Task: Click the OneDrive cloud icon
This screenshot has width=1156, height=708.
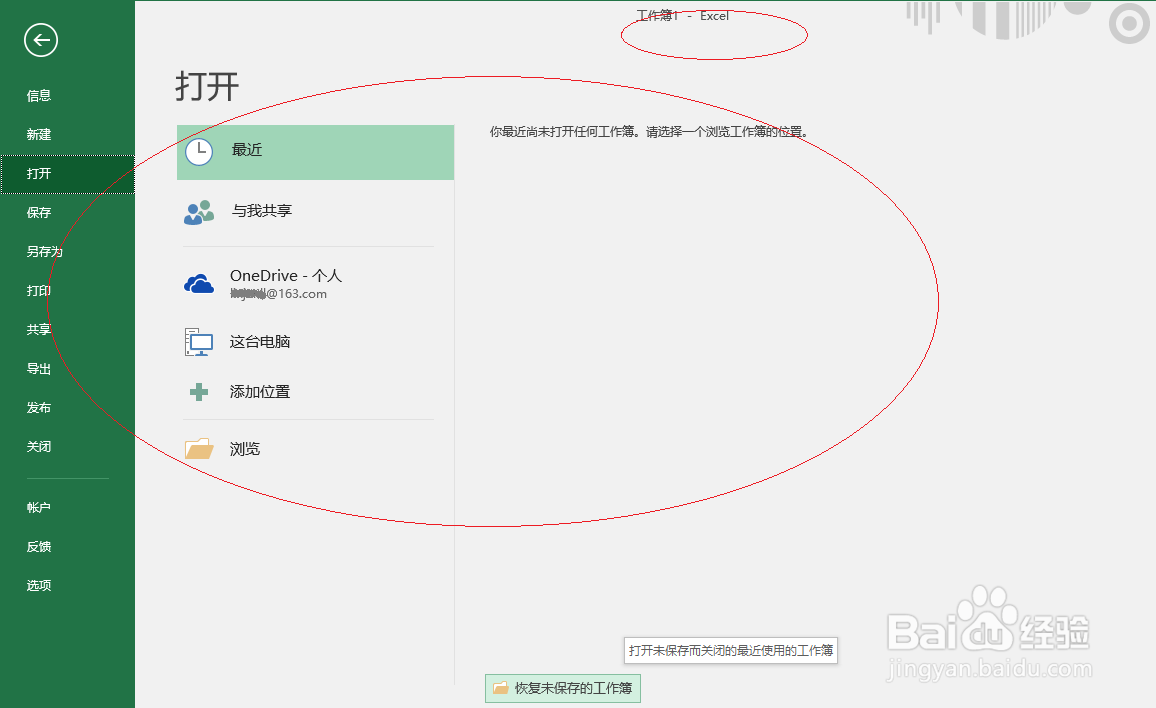Action: 199,283
